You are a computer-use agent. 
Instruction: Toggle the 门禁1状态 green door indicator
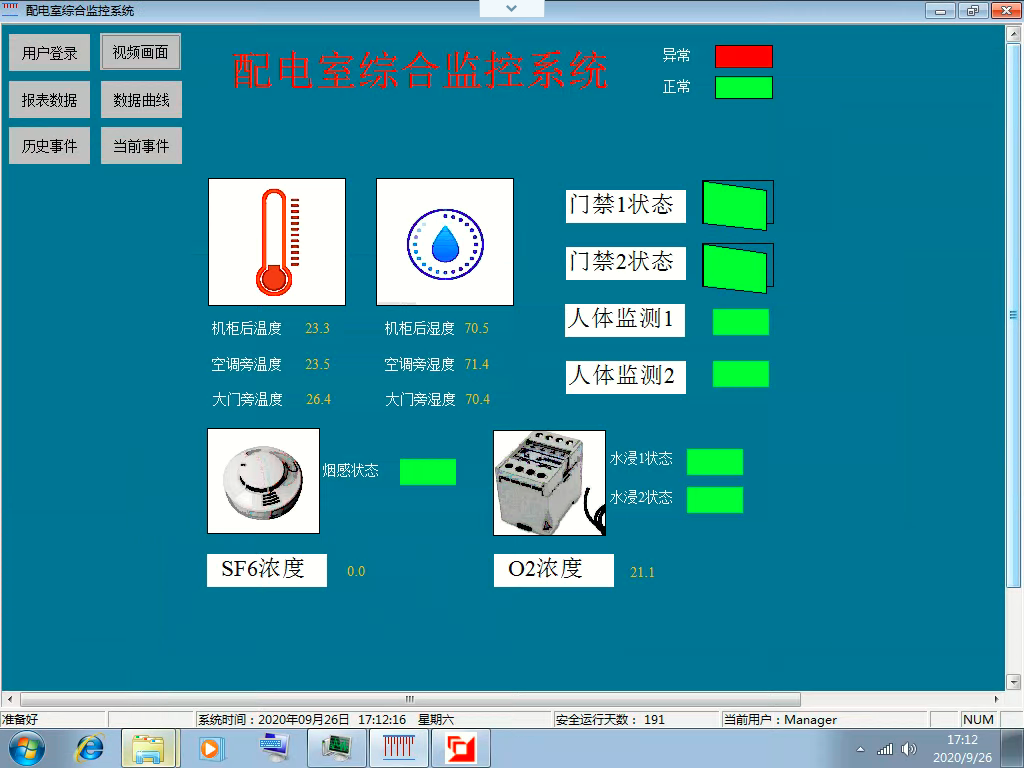(x=737, y=204)
